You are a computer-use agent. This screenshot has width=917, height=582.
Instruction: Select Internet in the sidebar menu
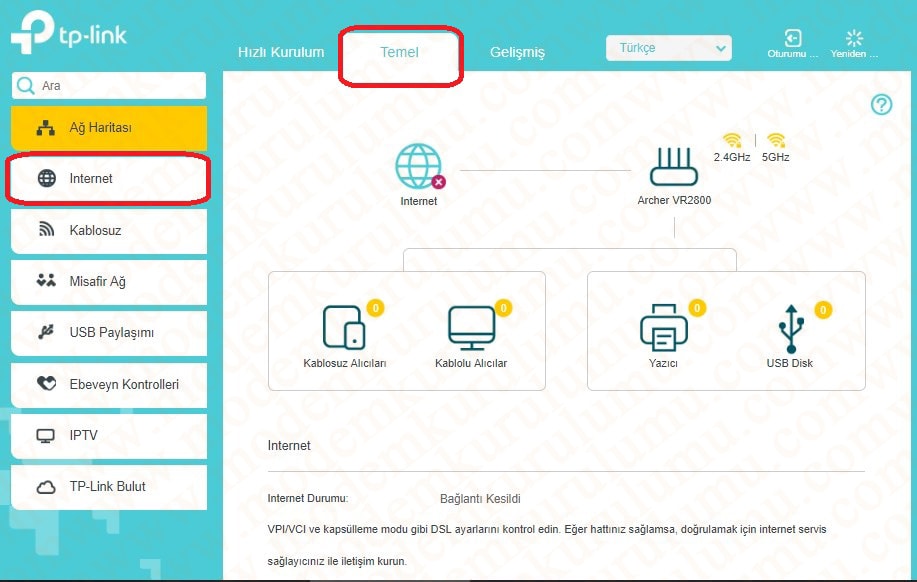[x=108, y=179]
